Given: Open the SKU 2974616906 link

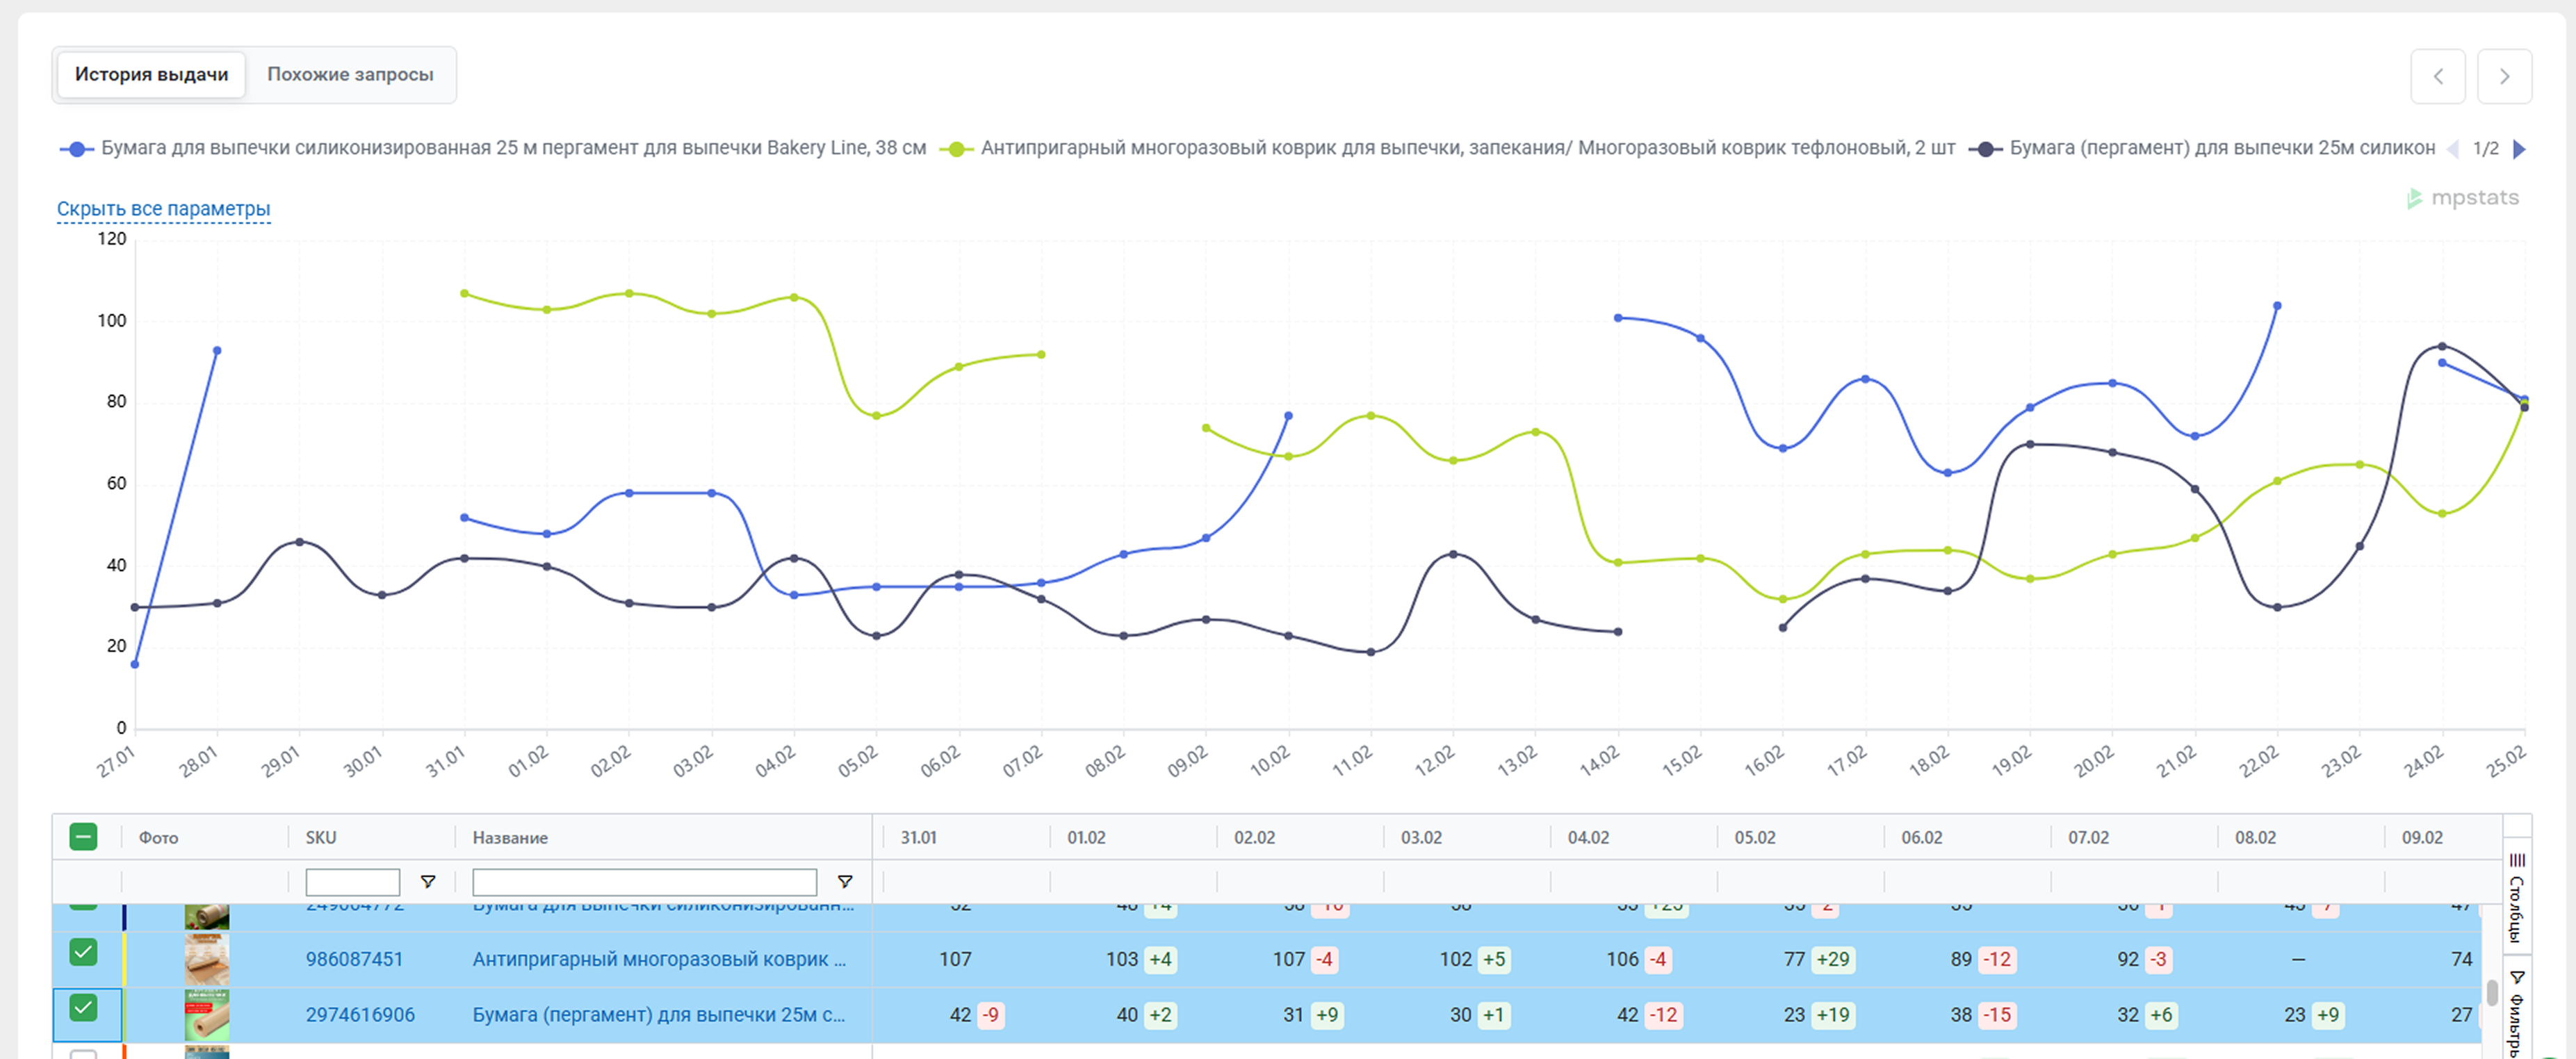Looking at the screenshot, I should (x=360, y=1014).
